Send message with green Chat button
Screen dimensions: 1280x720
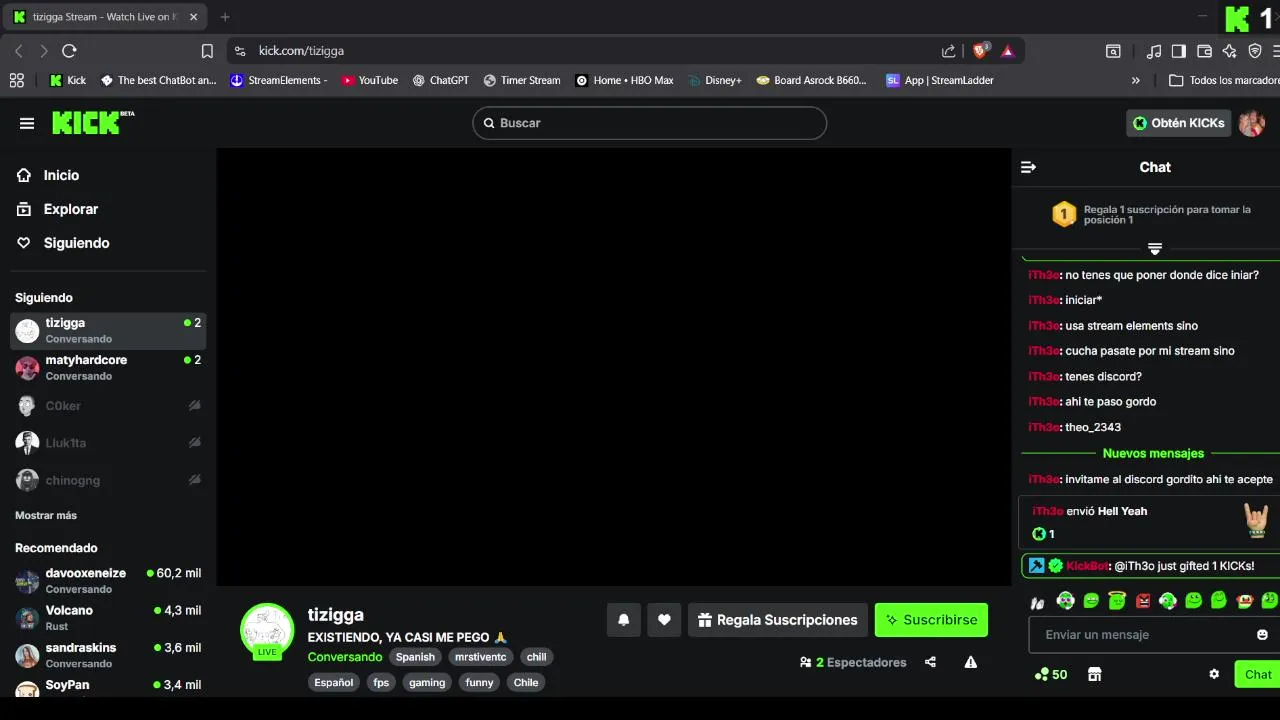click(1257, 674)
